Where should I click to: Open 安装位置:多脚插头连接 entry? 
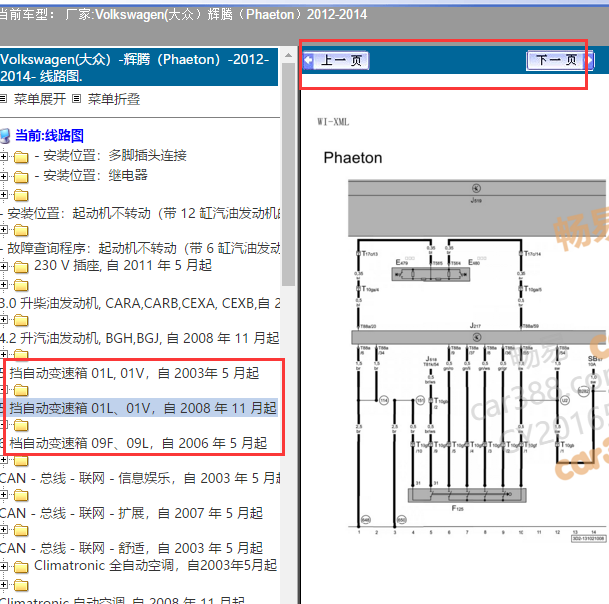point(111,156)
